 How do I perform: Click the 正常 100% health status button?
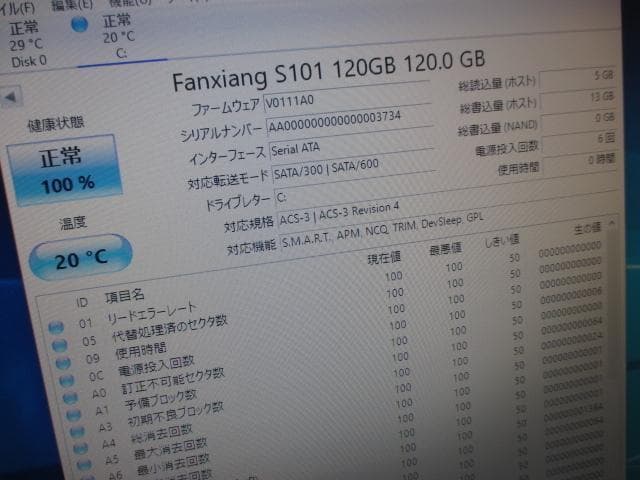point(66,168)
